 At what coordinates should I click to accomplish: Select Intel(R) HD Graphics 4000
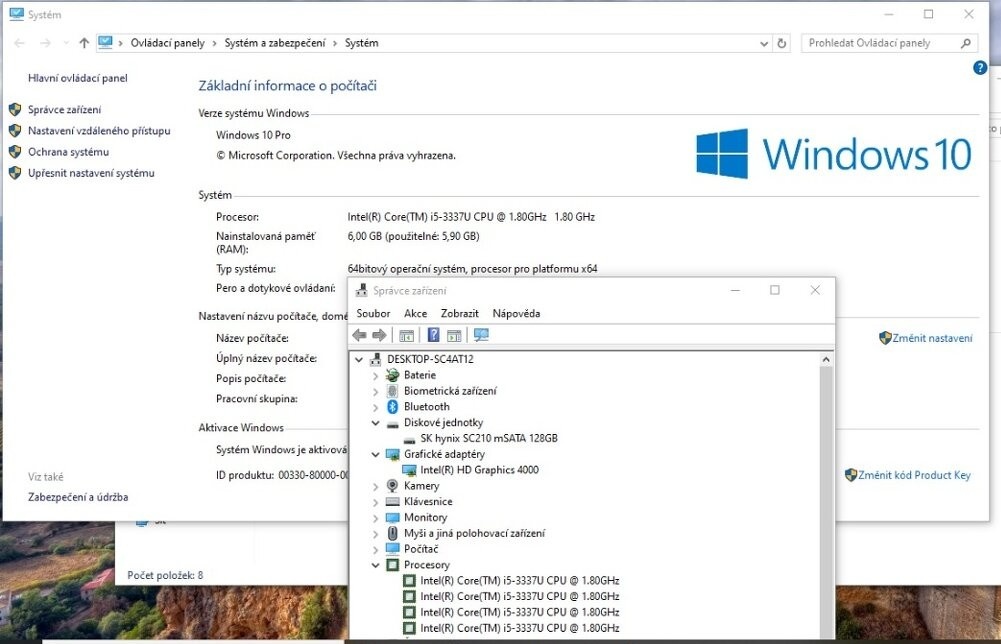(x=479, y=470)
